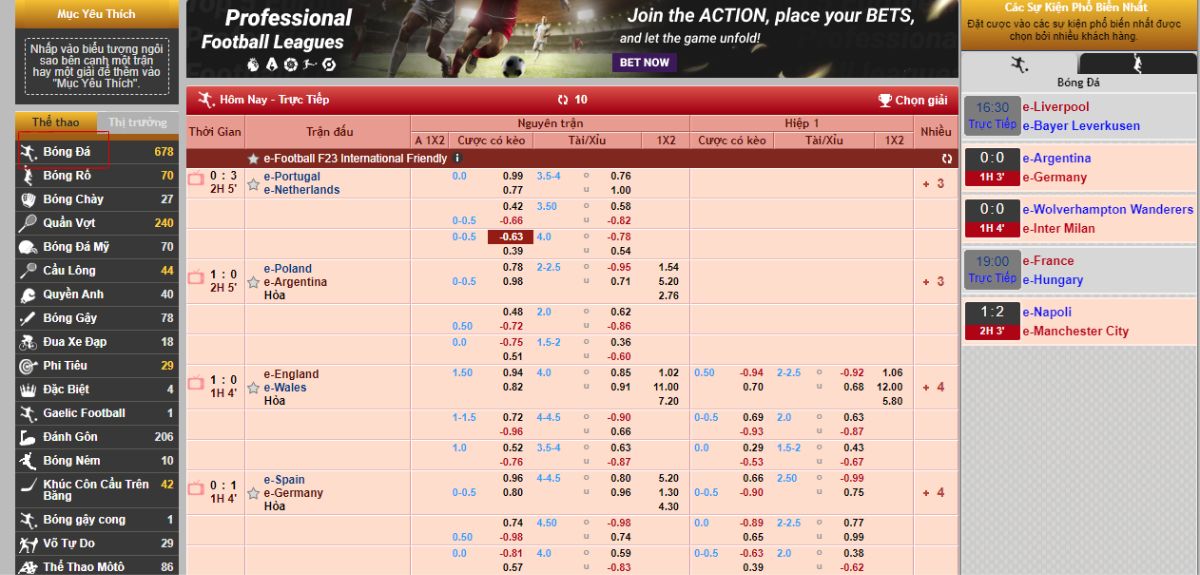Open the Chọn giải league selector
This screenshot has height=575, width=1200.
click(x=912, y=100)
